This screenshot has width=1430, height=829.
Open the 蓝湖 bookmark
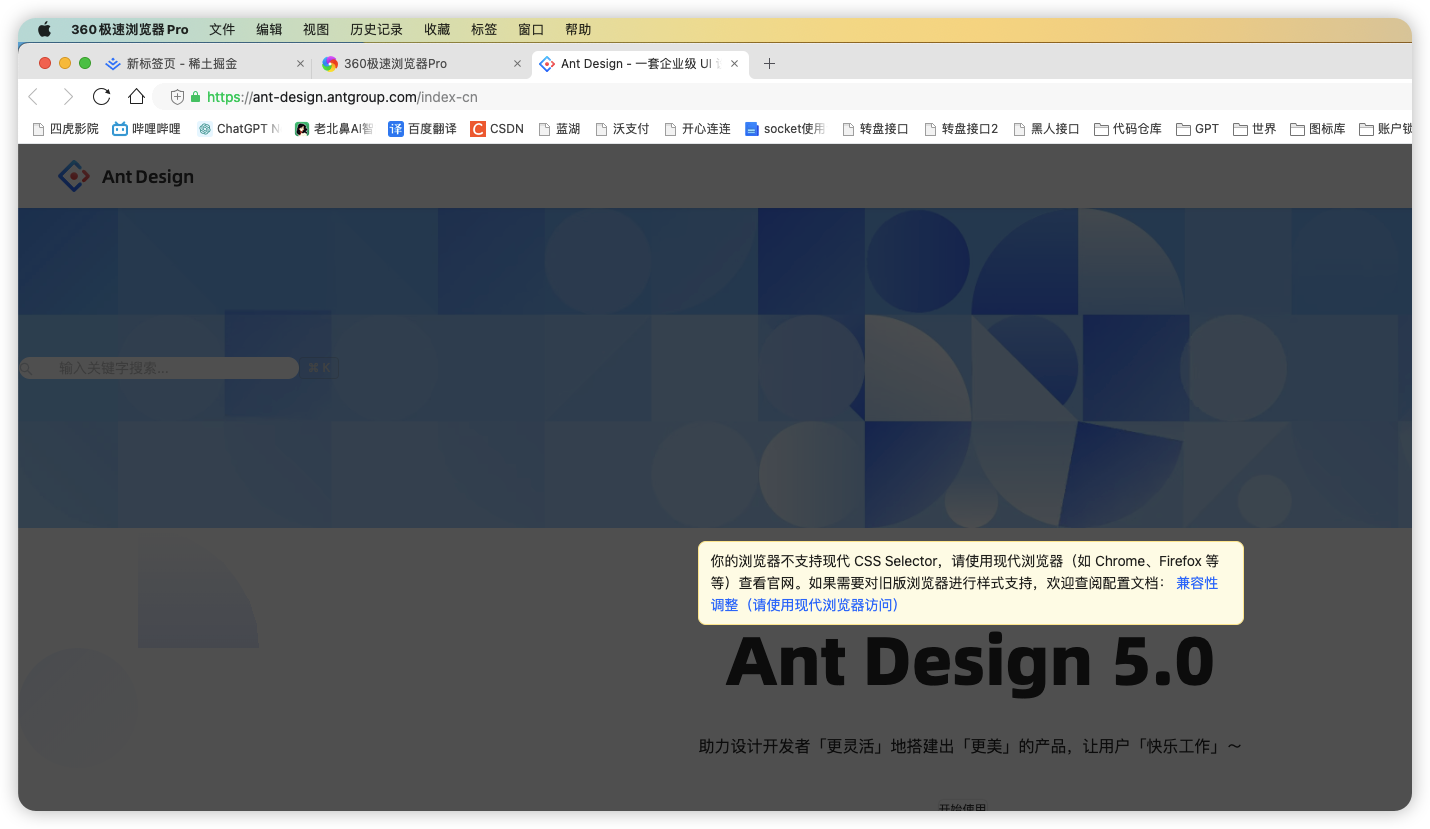(559, 129)
